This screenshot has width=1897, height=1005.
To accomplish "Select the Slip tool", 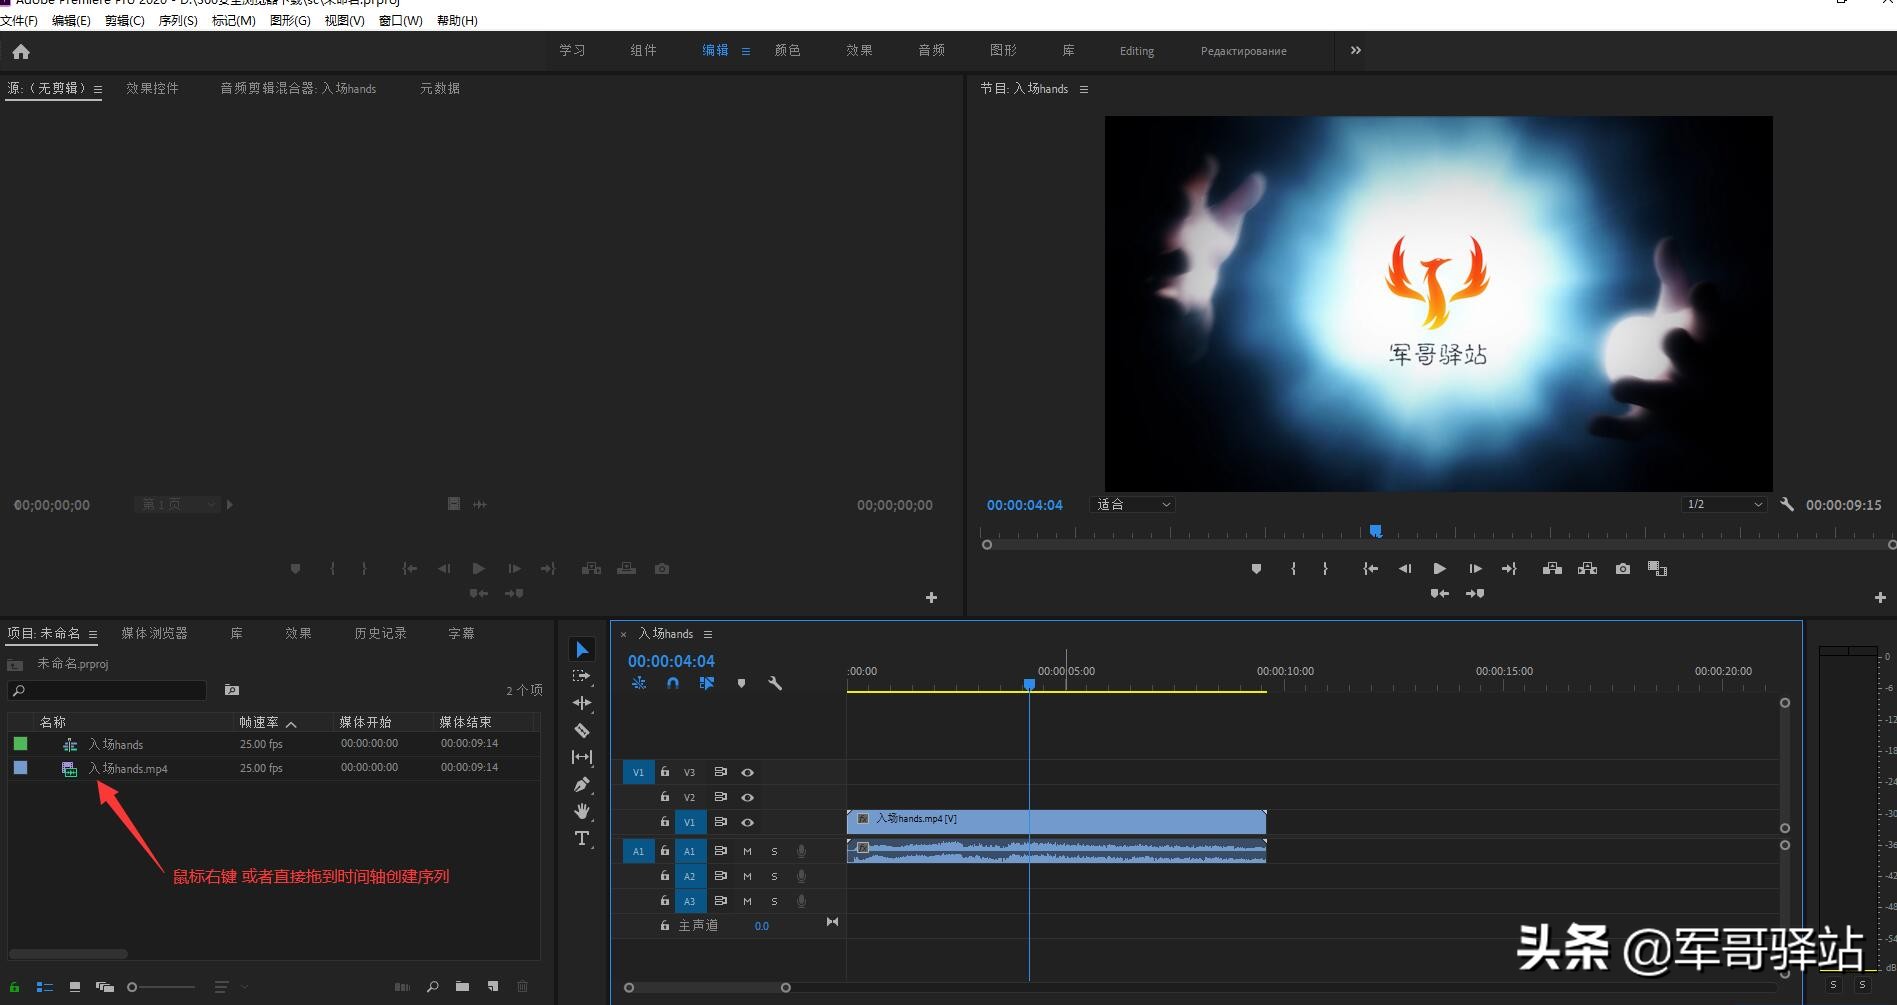I will pos(582,757).
